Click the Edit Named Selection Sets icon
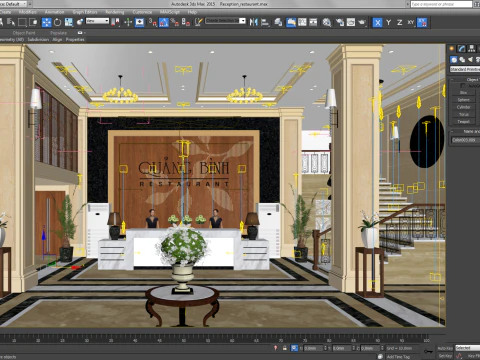The width and height of the screenshot is (480, 360). (199, 22)
